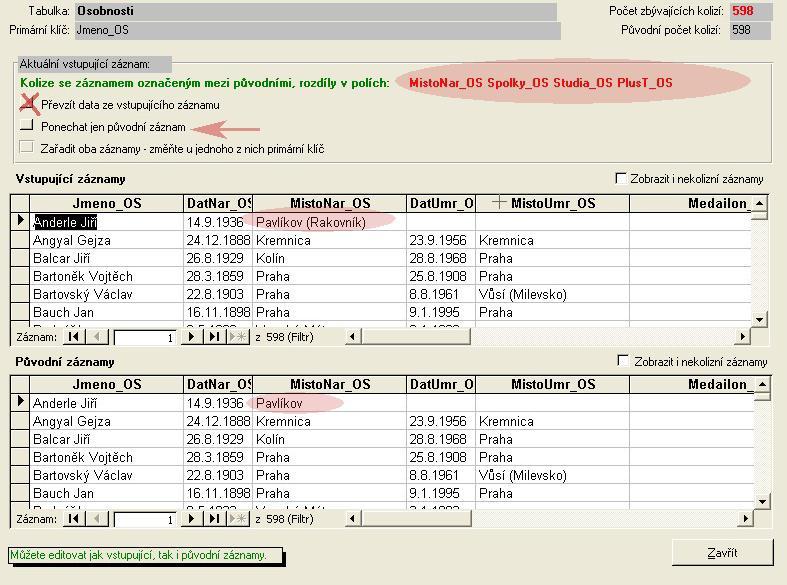The height and width of the screenshot is (585, 787).
Task: Go to next record in Původní záznamy navigator
Action: (191, 518)
